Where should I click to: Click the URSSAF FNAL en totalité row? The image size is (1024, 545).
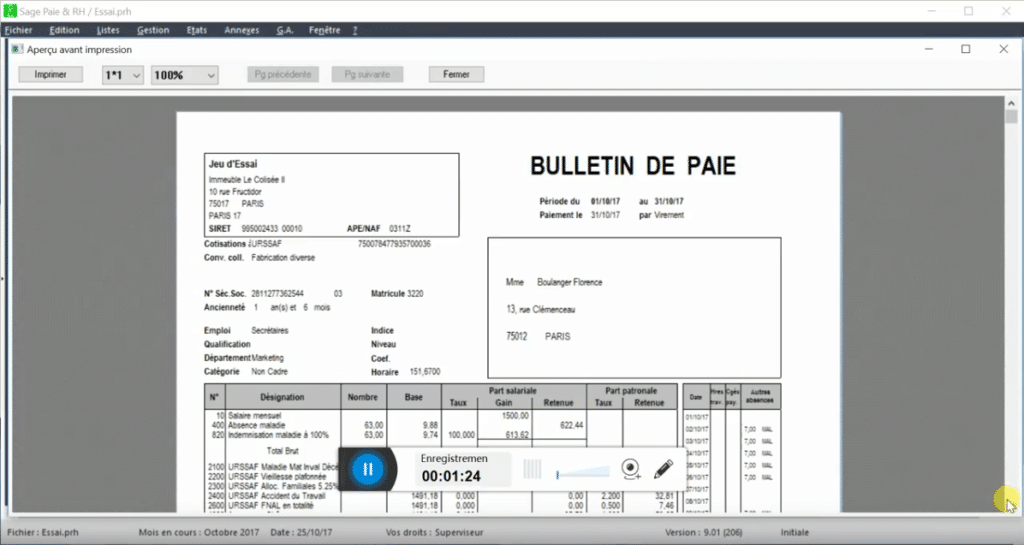[x=441, y=506]
